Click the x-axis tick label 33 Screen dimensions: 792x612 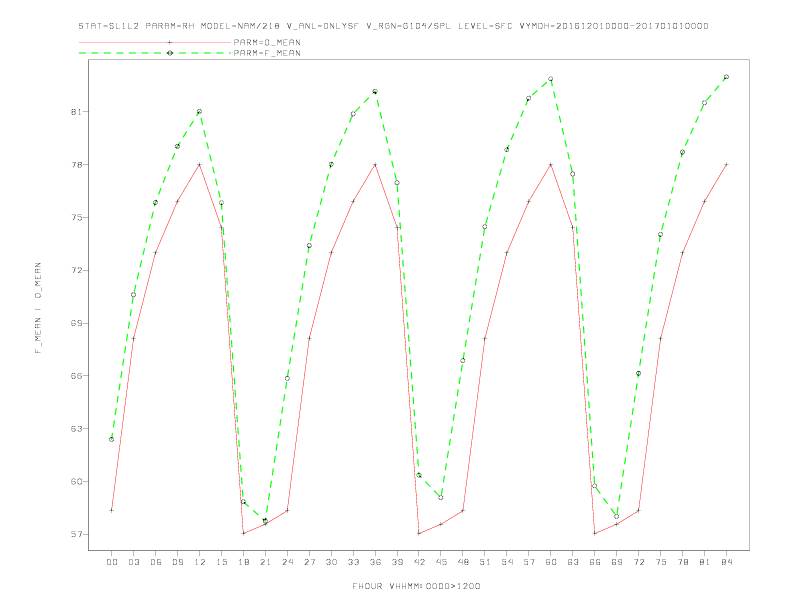[353, 562]
